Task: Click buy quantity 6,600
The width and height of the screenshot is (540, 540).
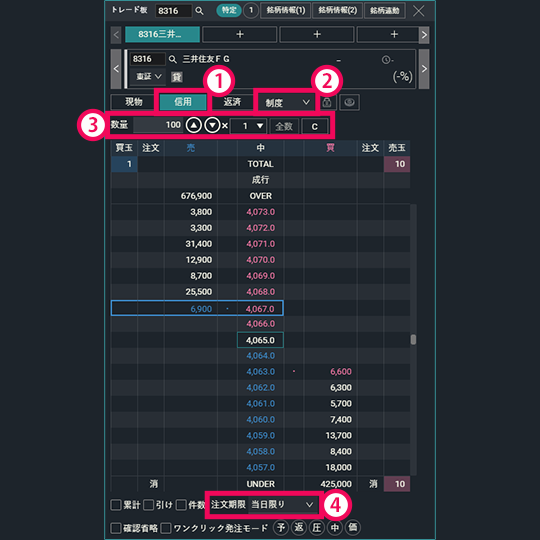Action: (x=341, y=372)
